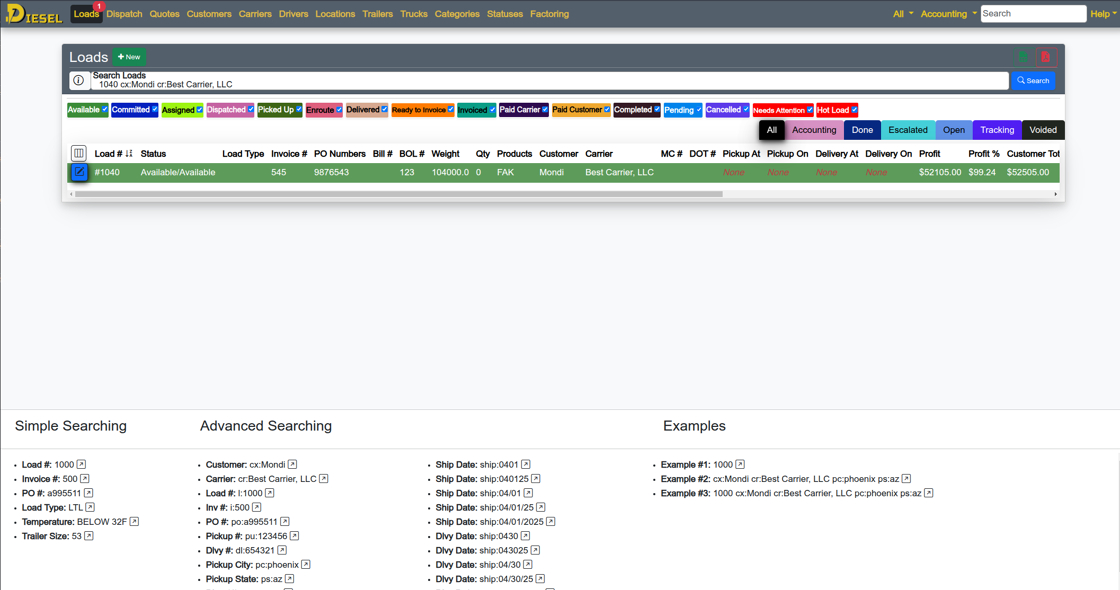
Task: Open the column chooser icon in table header
Action: coord(79,153)
